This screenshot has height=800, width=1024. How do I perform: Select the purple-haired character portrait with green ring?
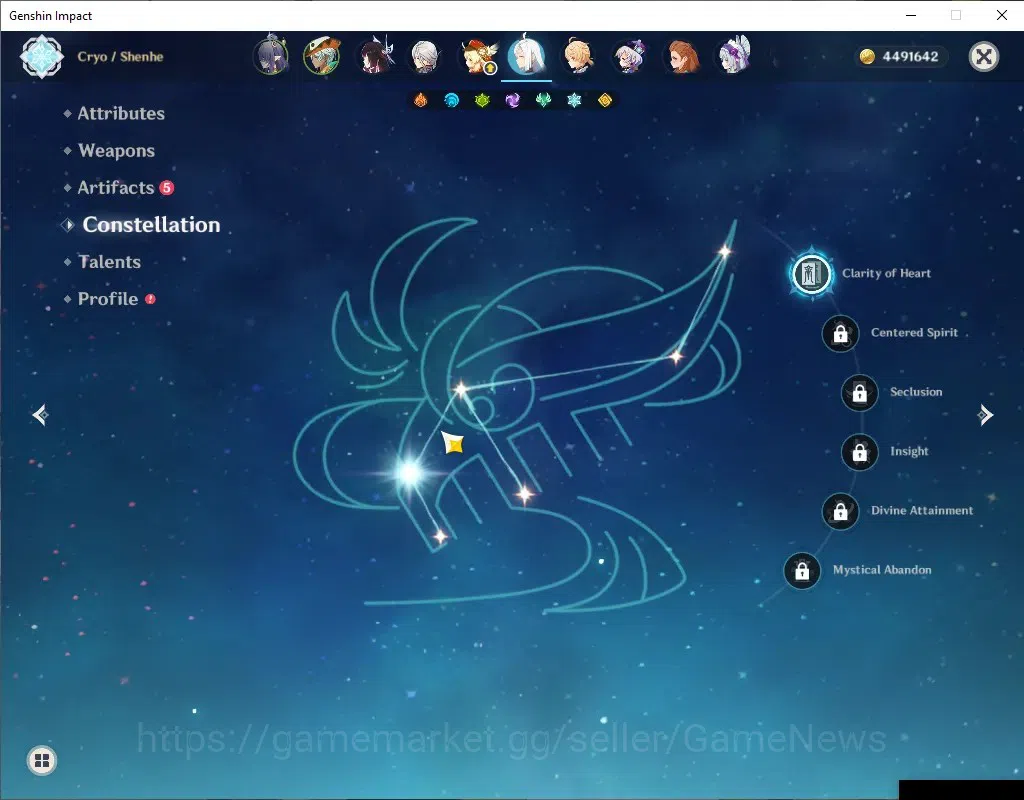[x=271, y=56]
